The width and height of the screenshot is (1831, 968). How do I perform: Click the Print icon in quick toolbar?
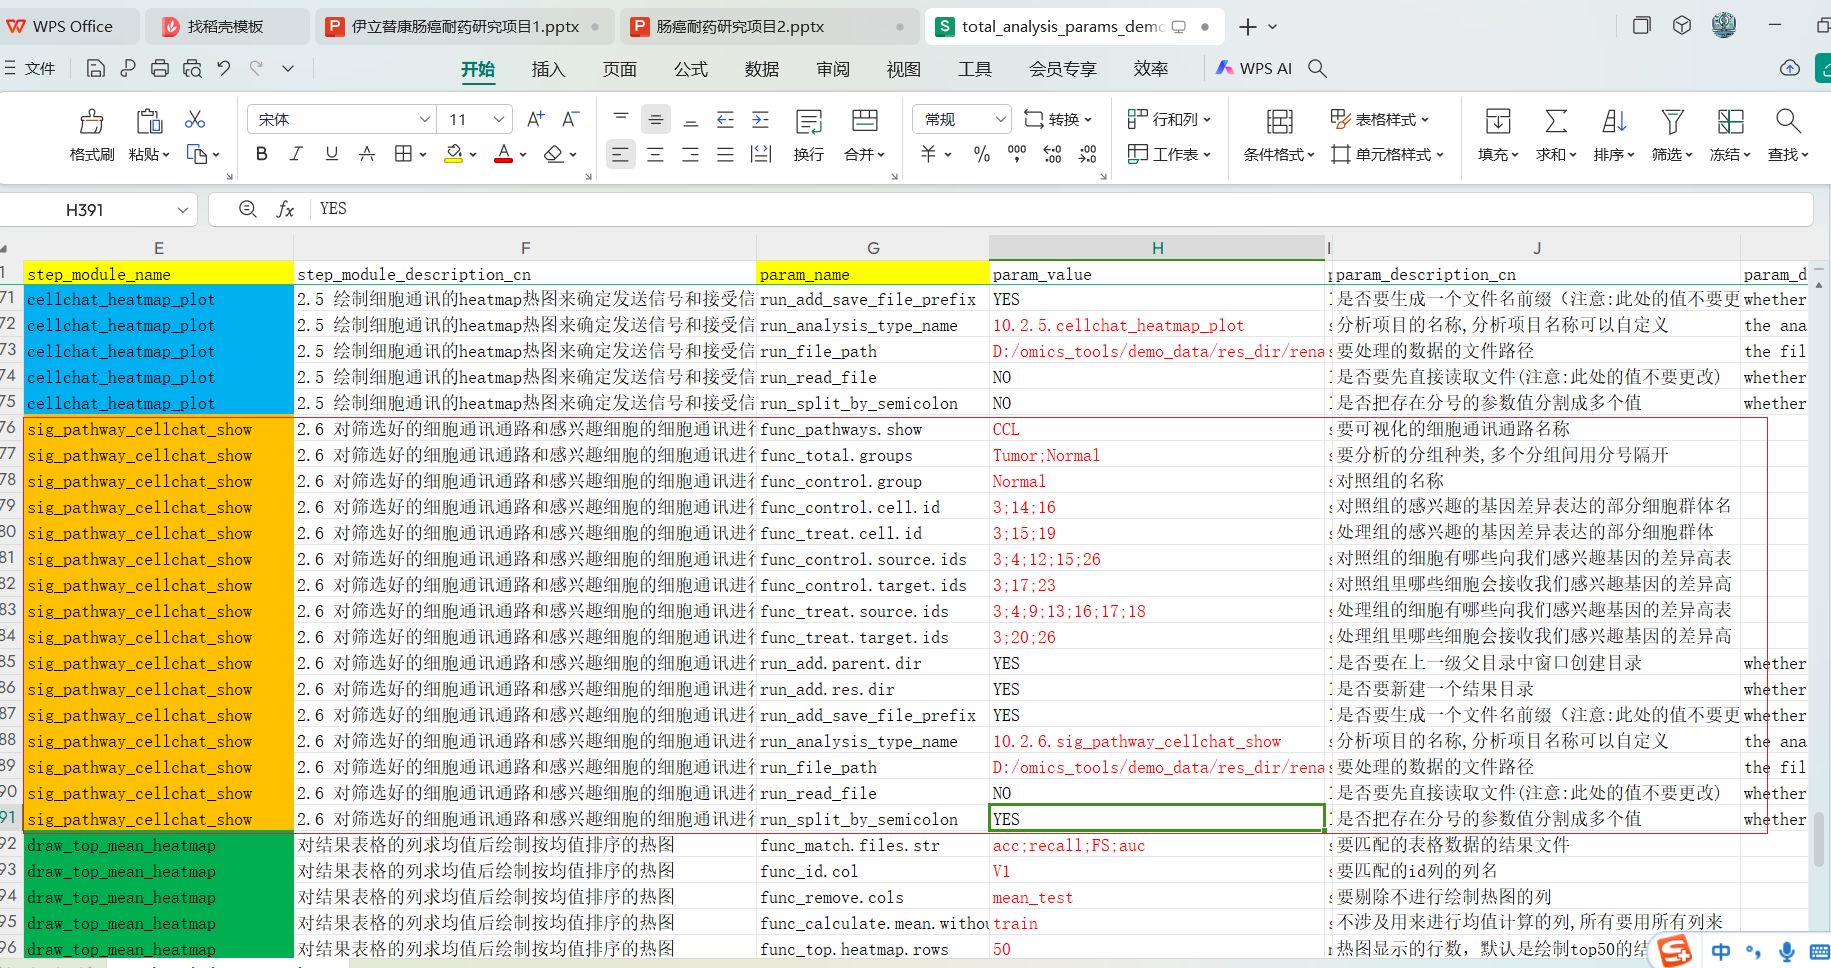pos(160,68)
